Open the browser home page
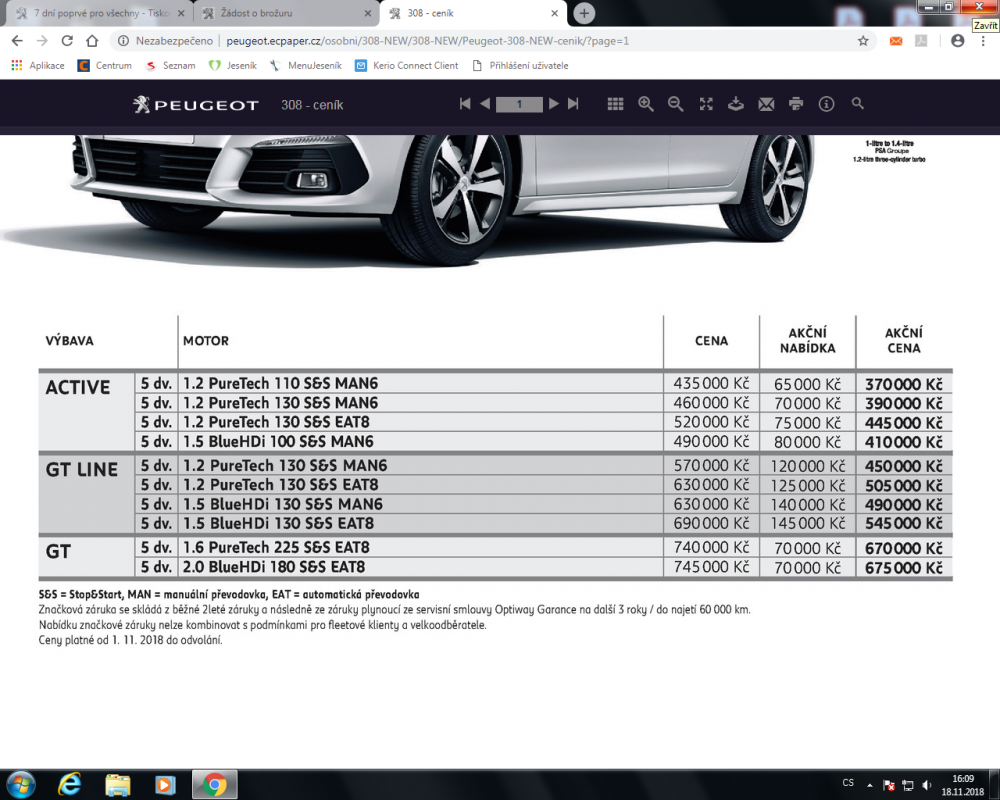The width and height of the screenshot is (1000, 800). point(92,41)
